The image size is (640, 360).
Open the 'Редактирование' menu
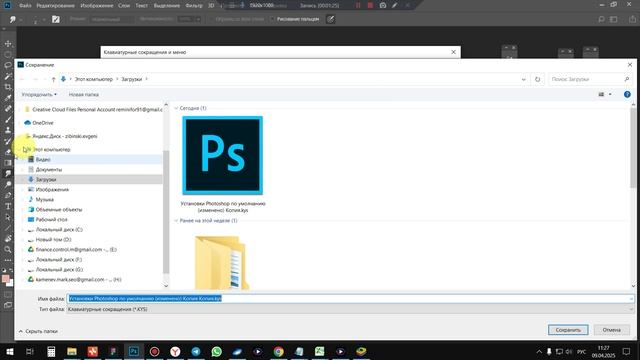coord(56,6)
